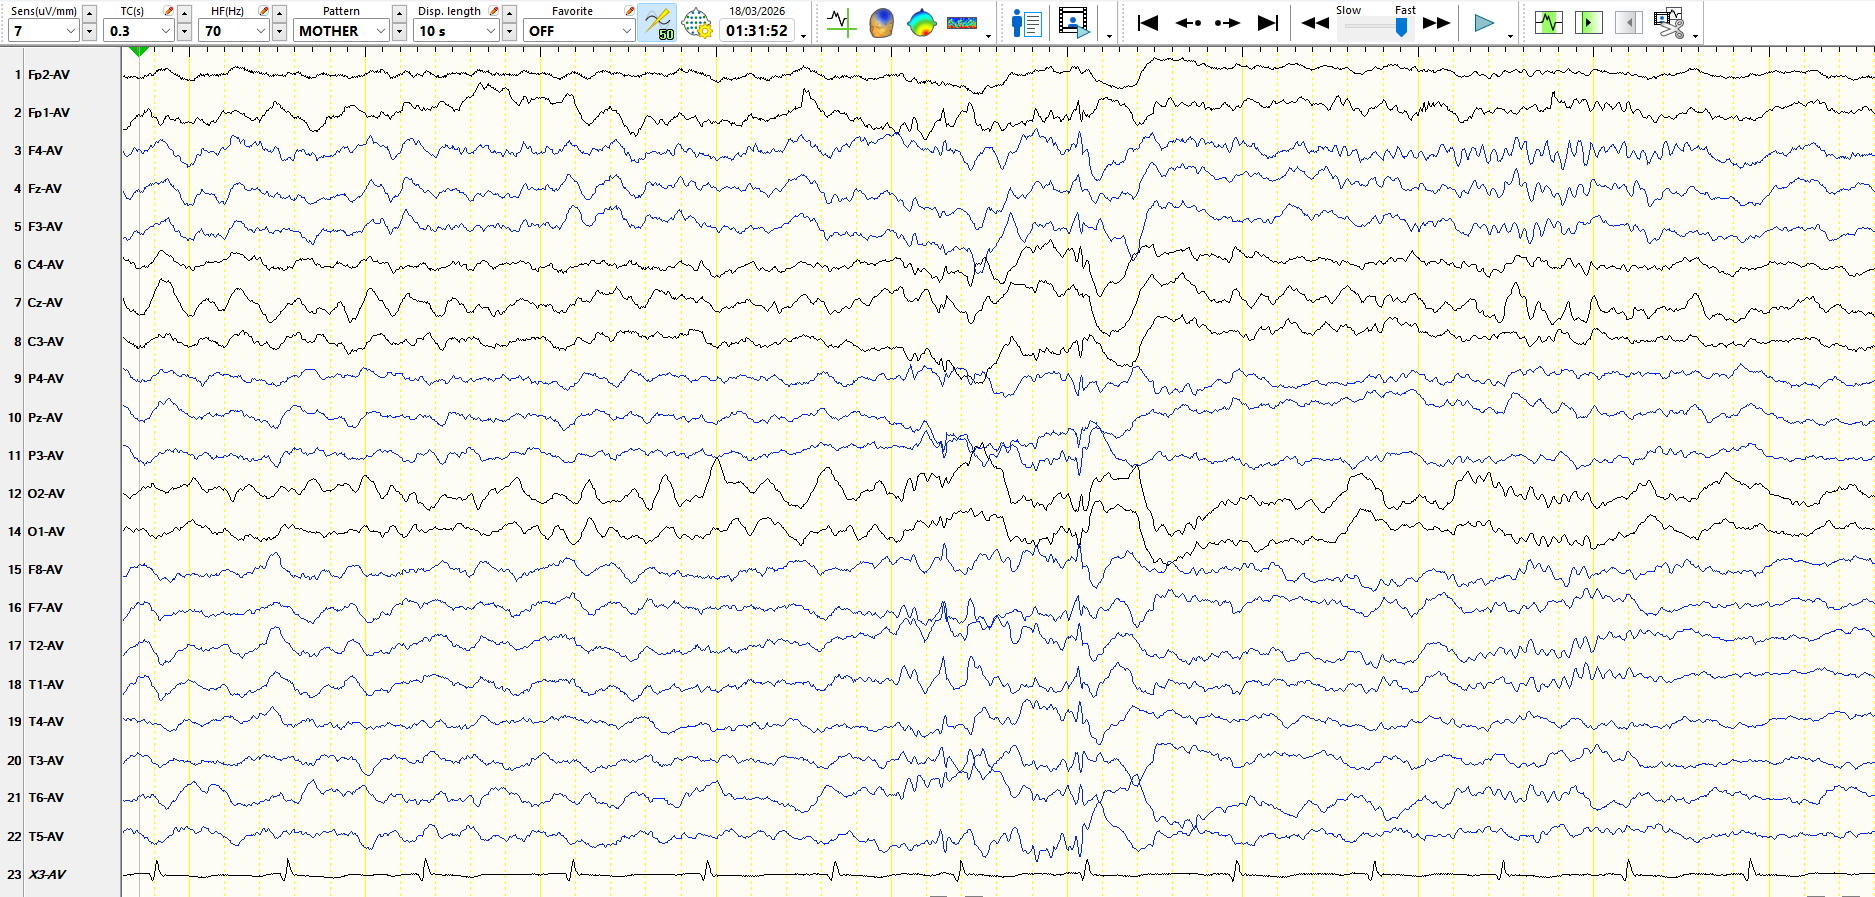Edit the Disp. length pencil icon
The height and width of the screenshot is (897, 1875).
click(x=493, y=11)
